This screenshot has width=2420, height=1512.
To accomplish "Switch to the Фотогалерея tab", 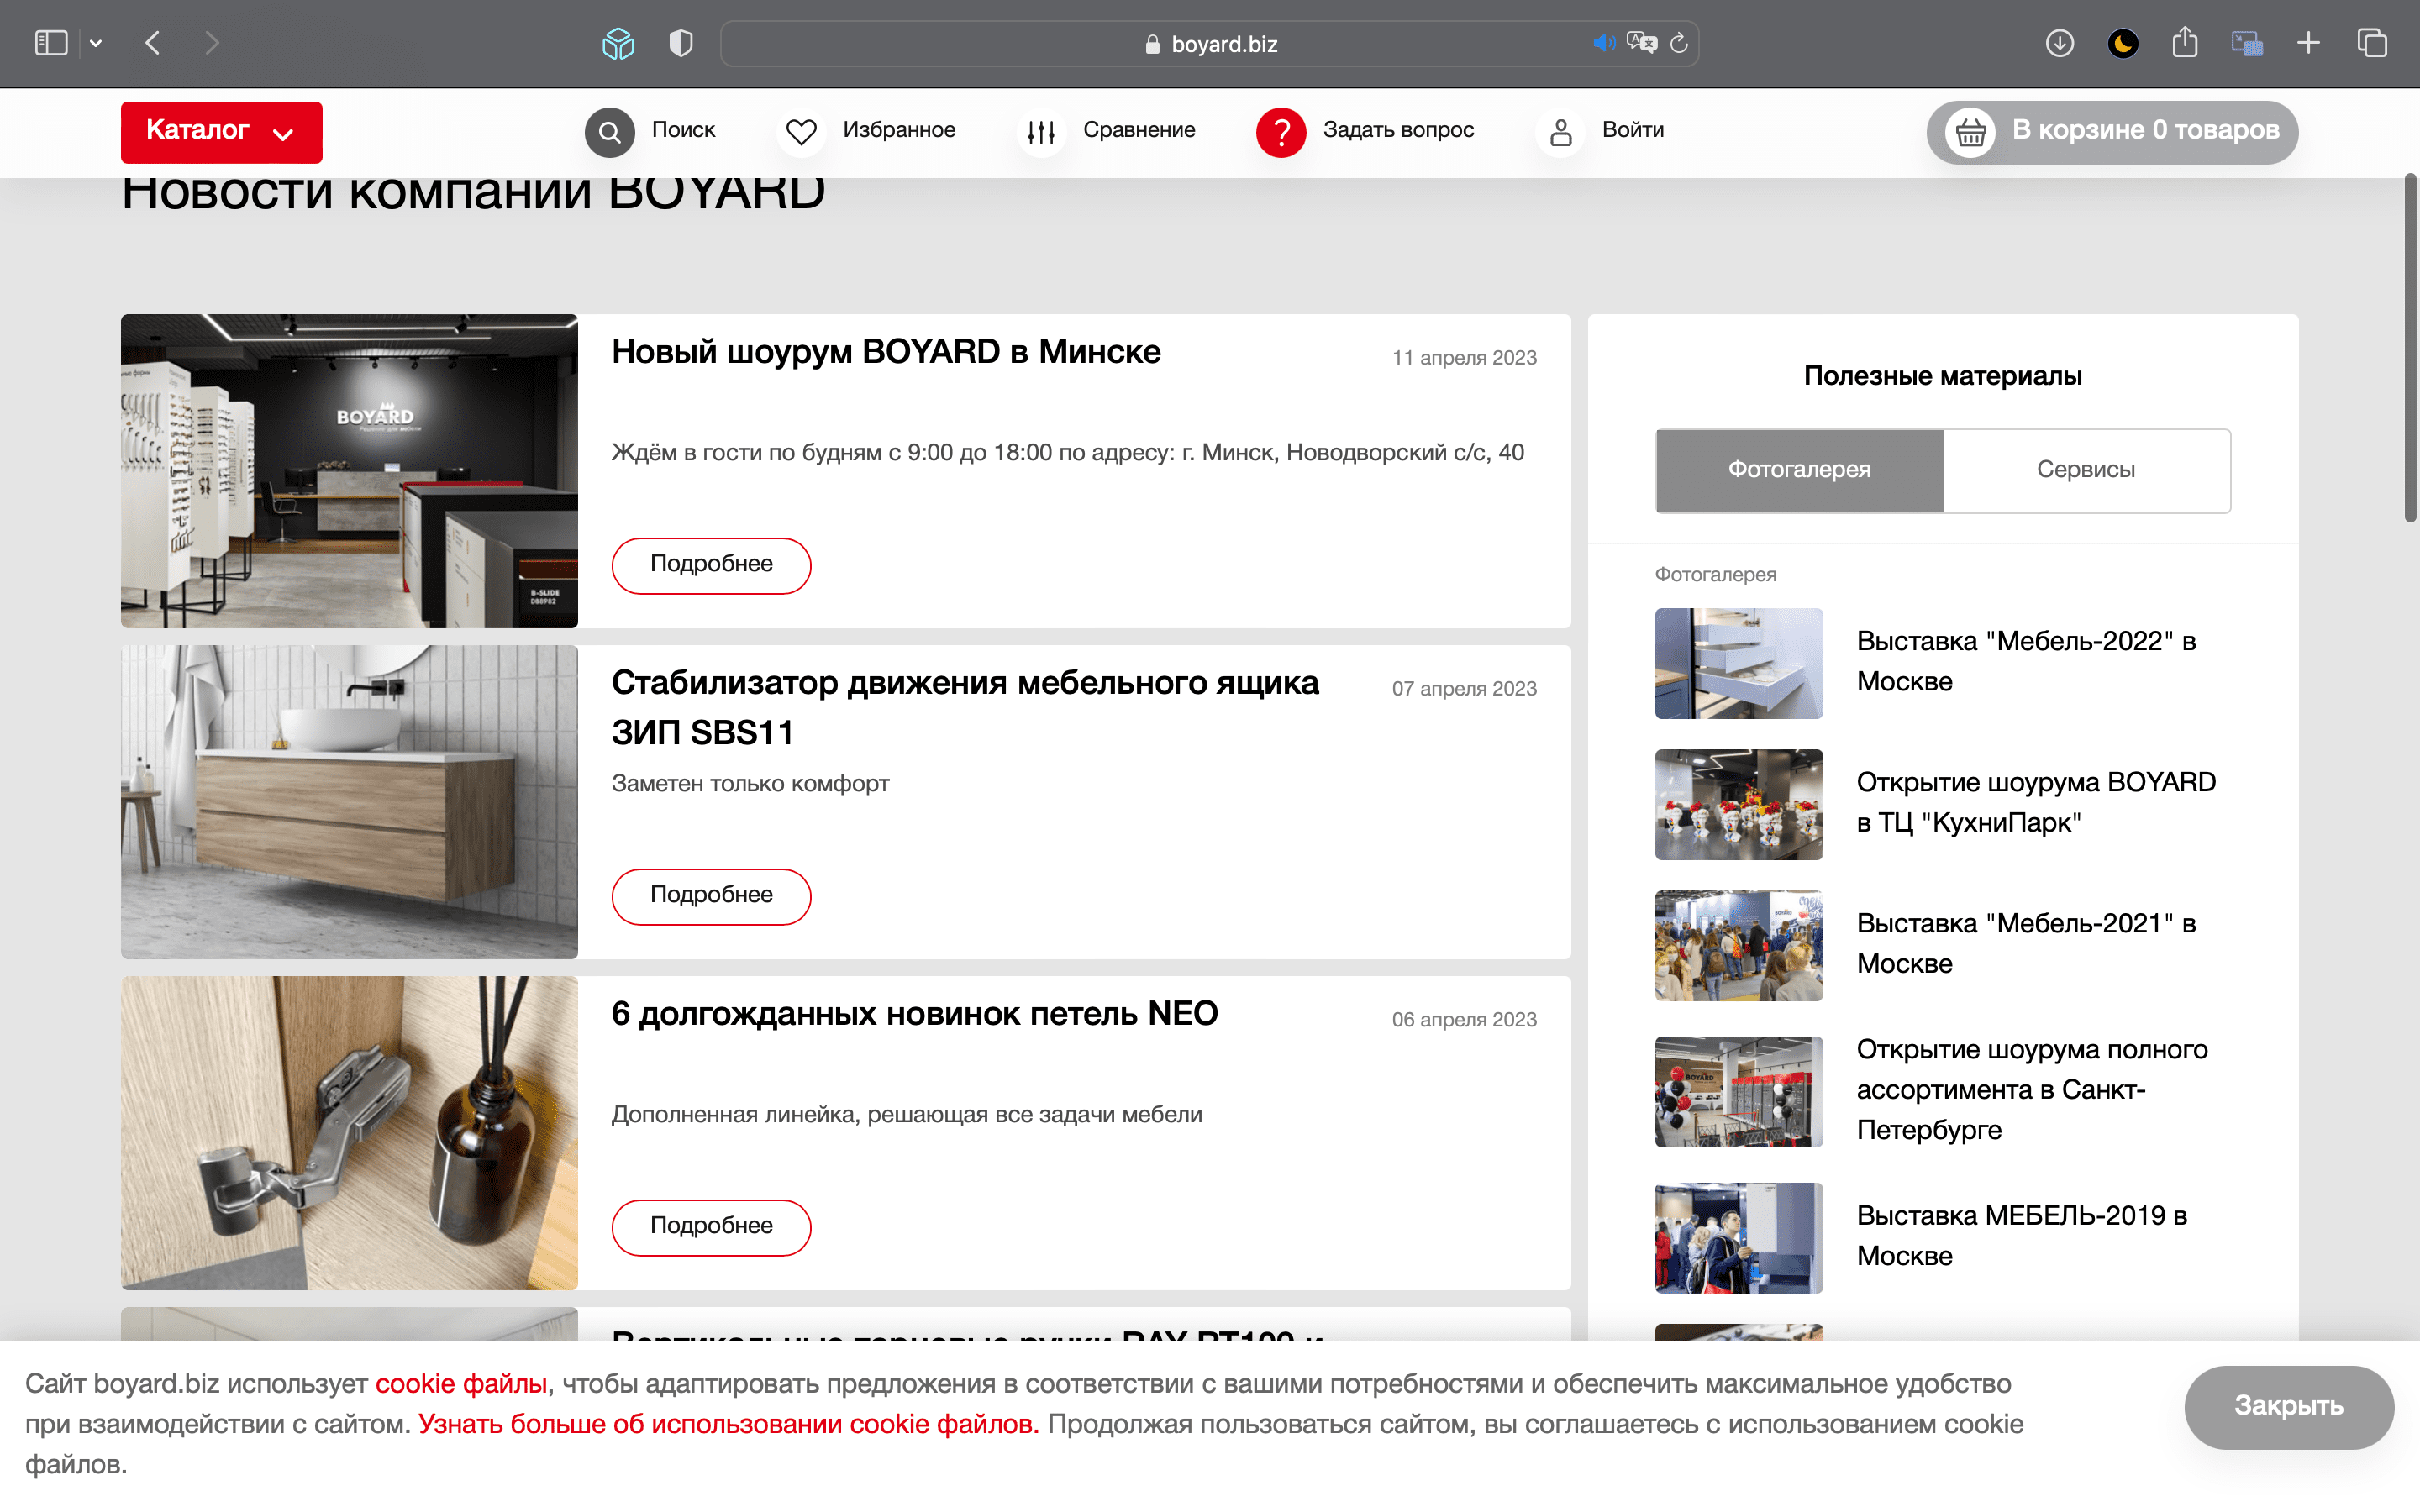I will [x=1799, y=470].
